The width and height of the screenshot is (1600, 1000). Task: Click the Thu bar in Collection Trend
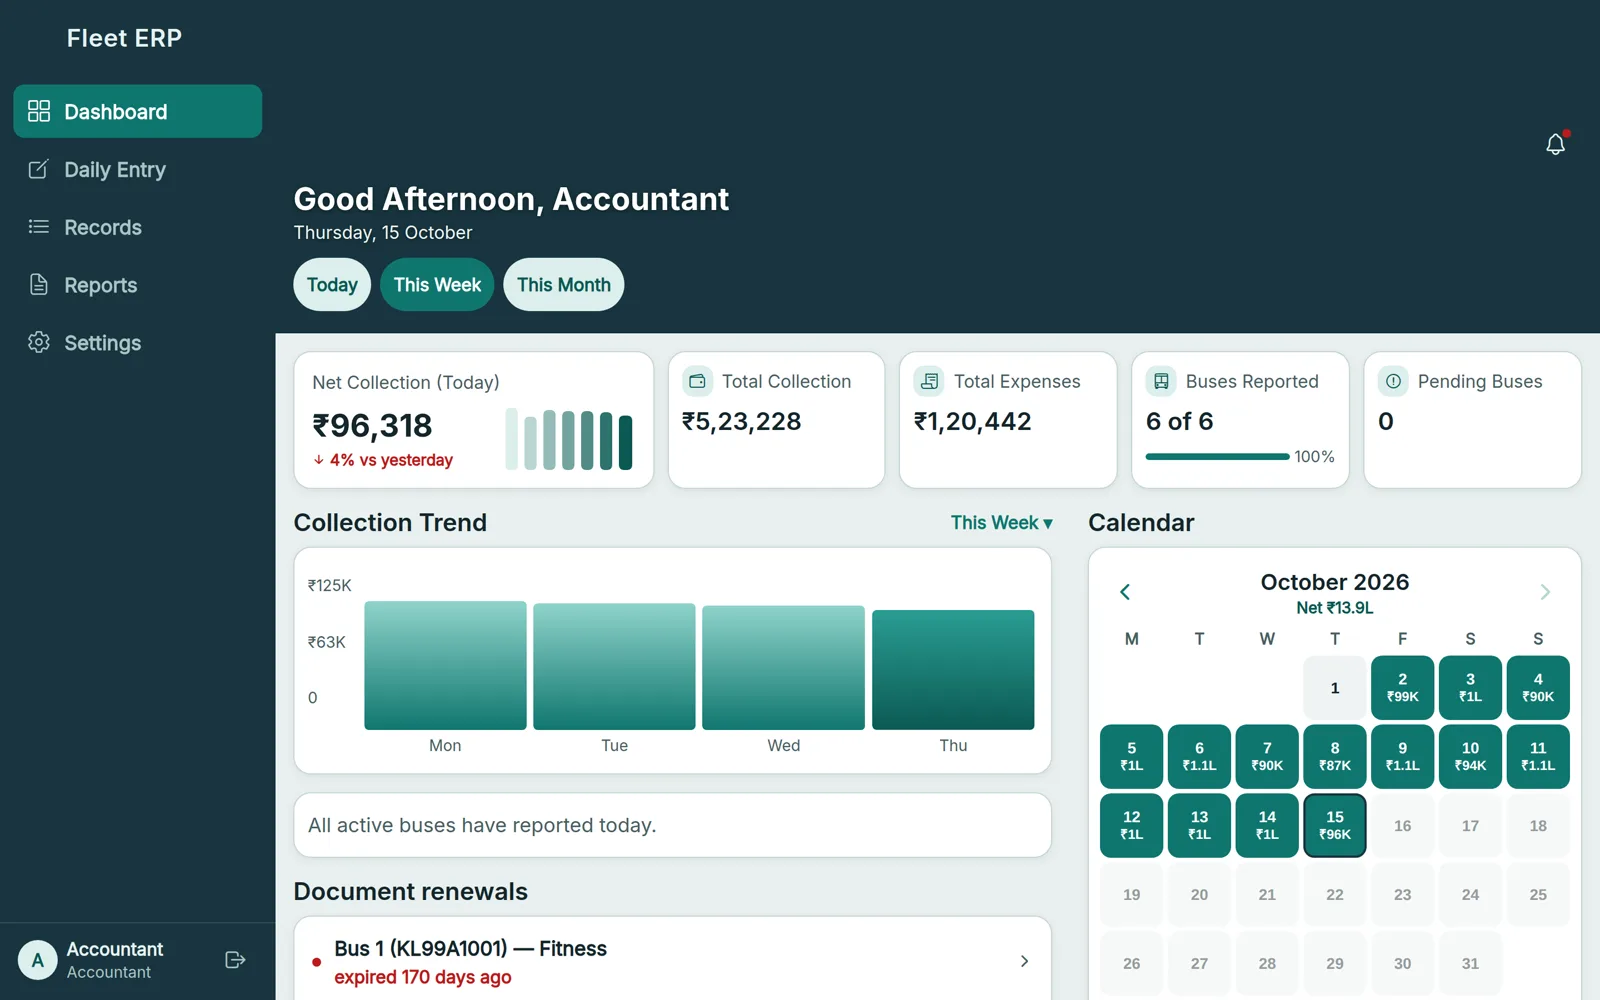pyautogui.click(x=953, y=670)
